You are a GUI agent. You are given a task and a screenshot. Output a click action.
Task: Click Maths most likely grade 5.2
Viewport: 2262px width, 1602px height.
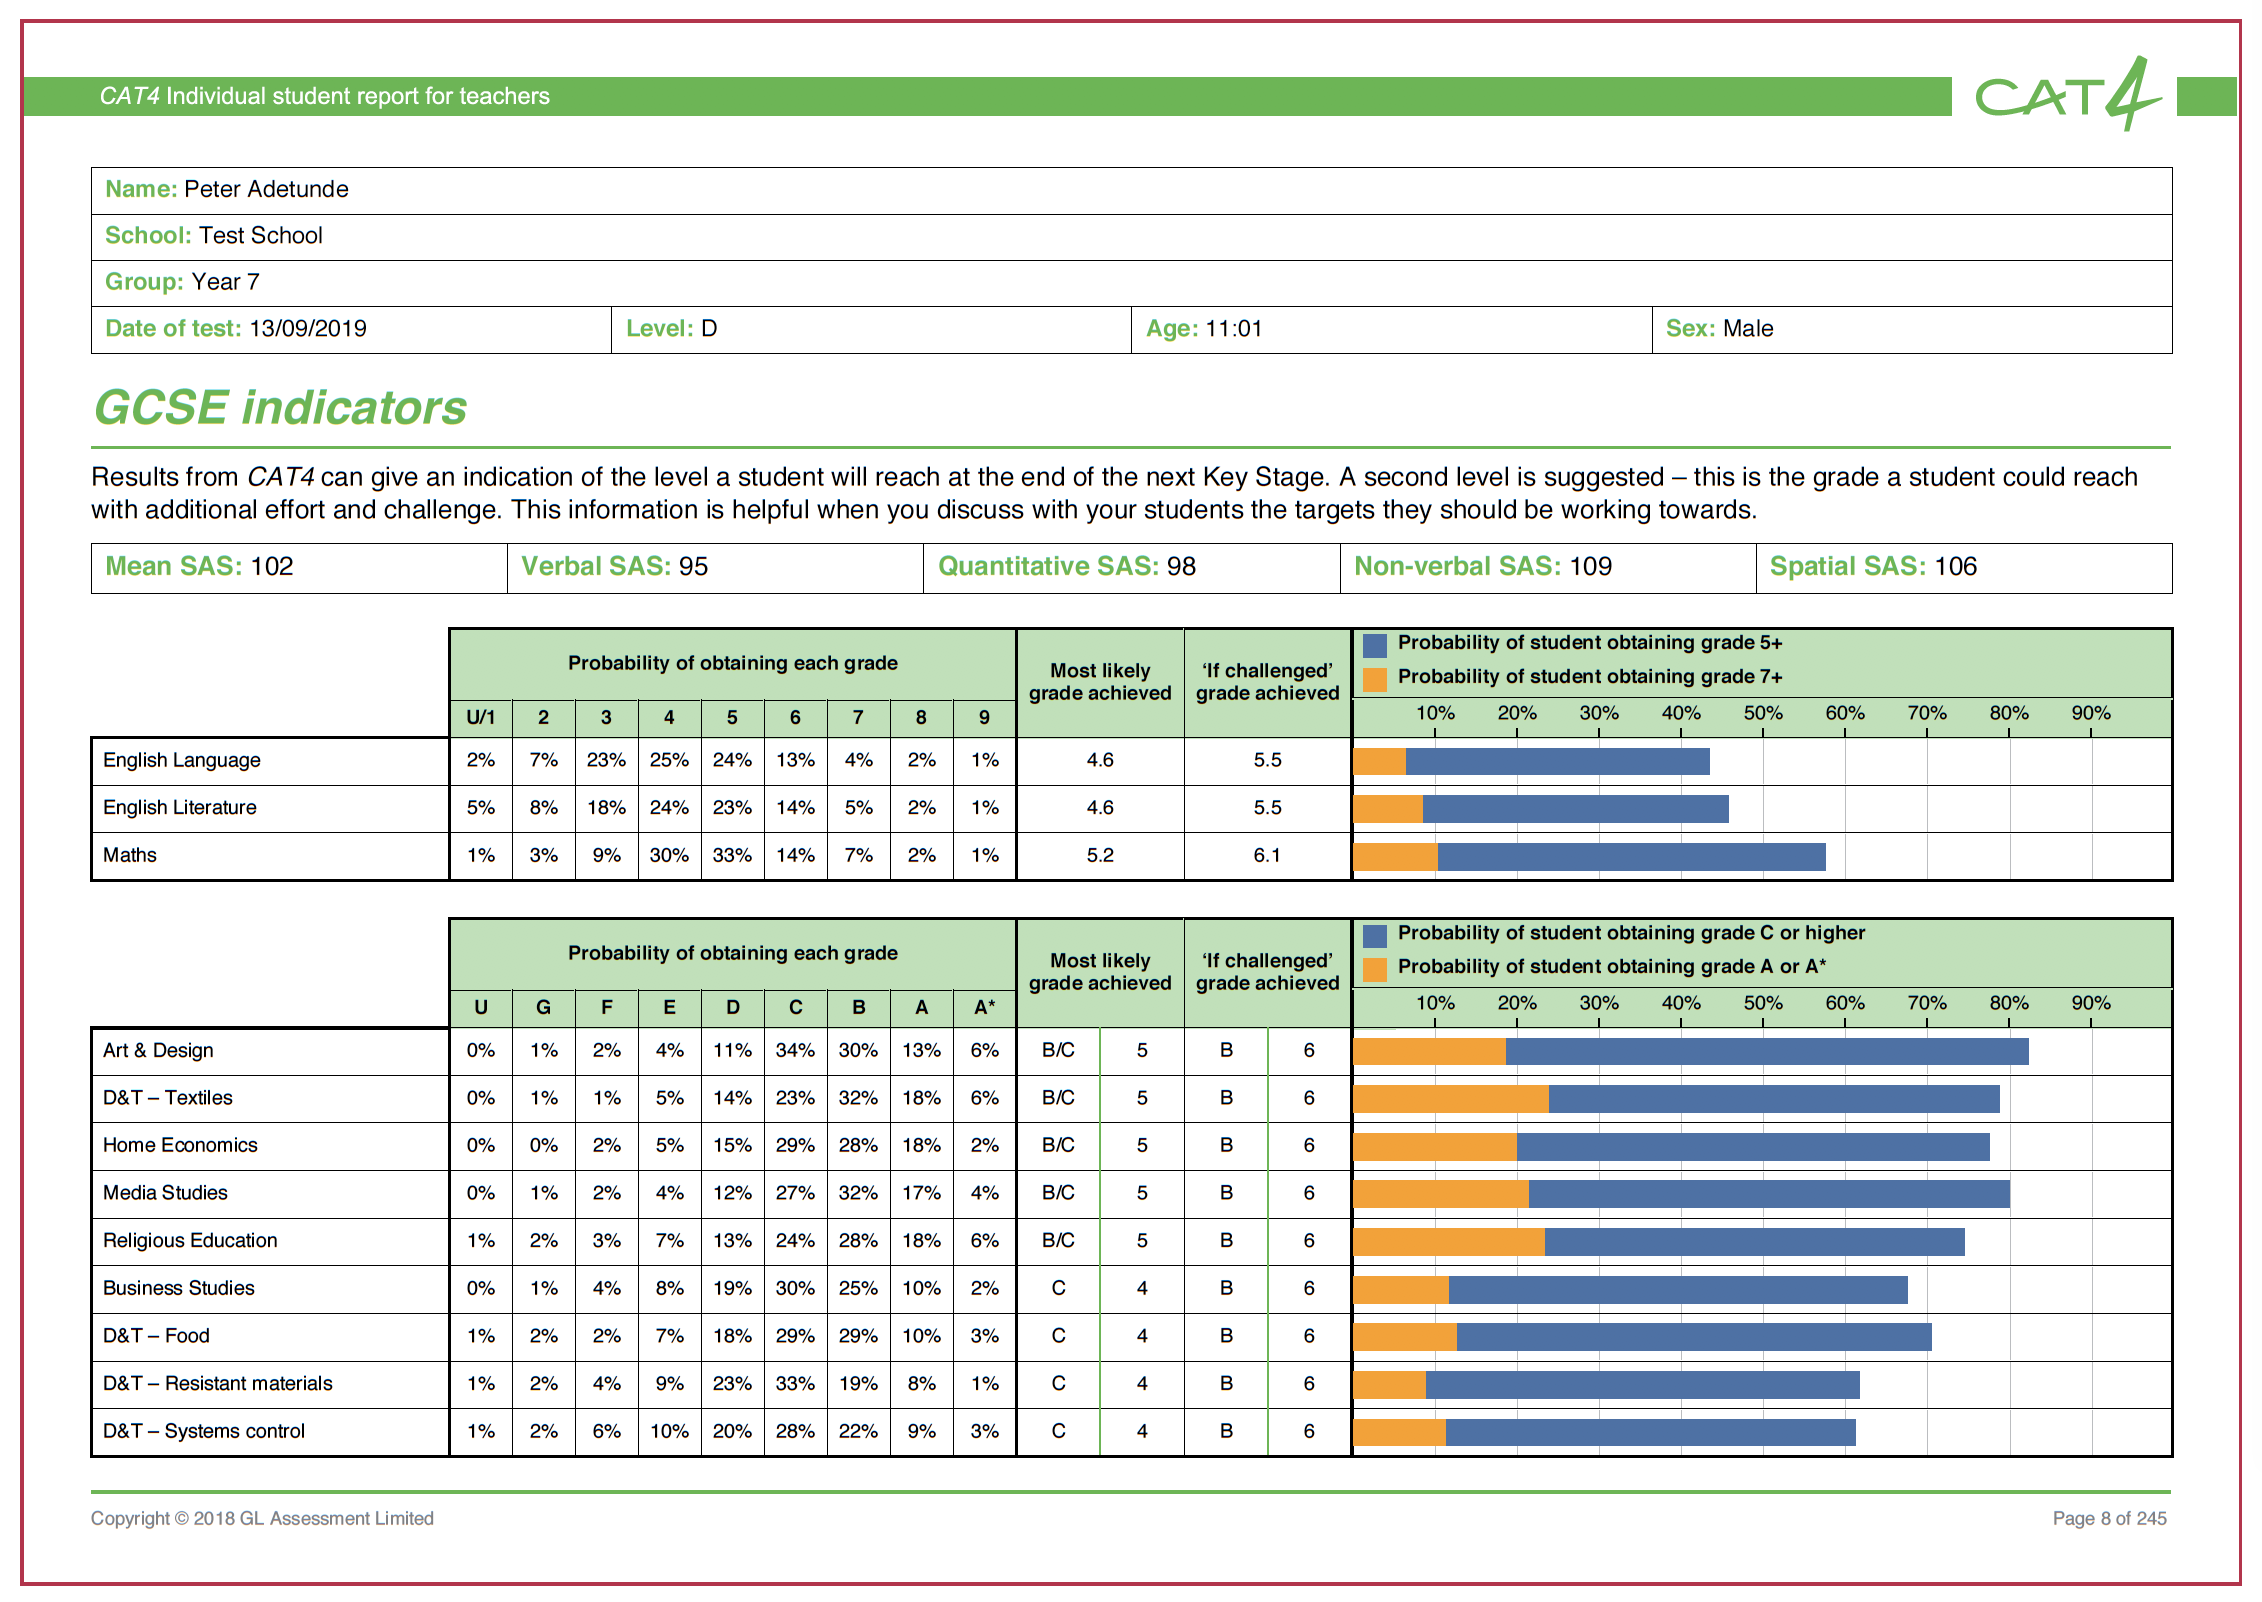1100,856
